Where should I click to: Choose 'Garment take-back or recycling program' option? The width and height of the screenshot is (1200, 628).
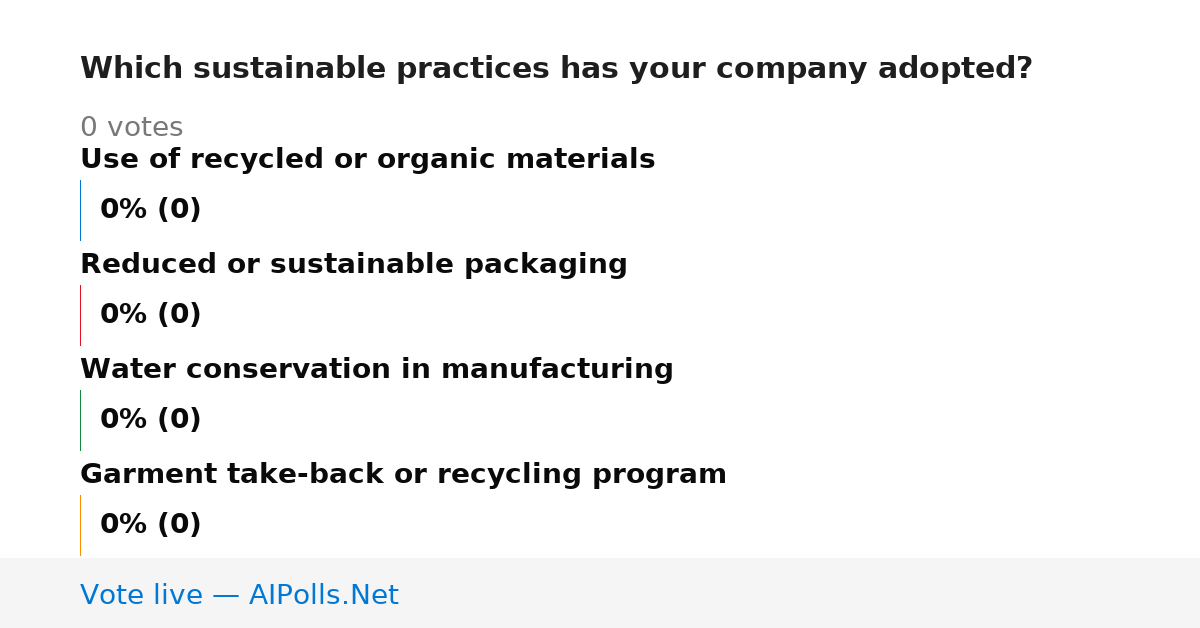(403, 475)
